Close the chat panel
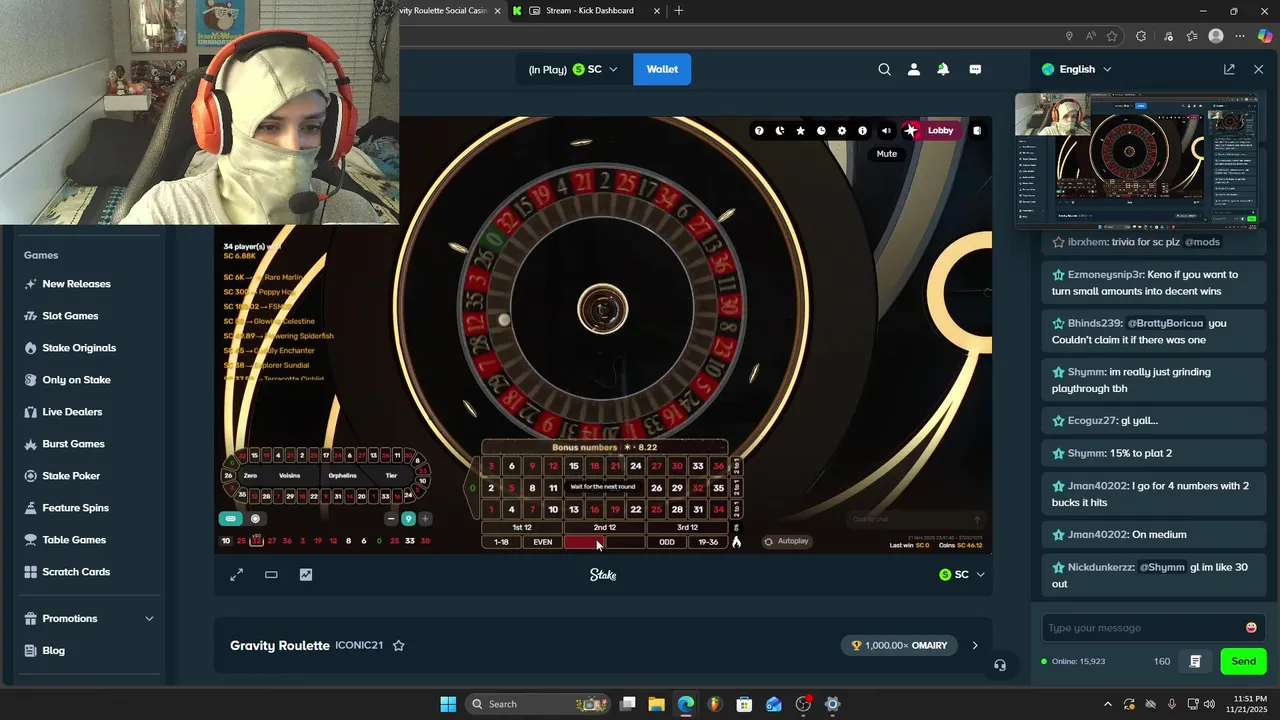The image size is (1280, 720). coord(1259,69)
